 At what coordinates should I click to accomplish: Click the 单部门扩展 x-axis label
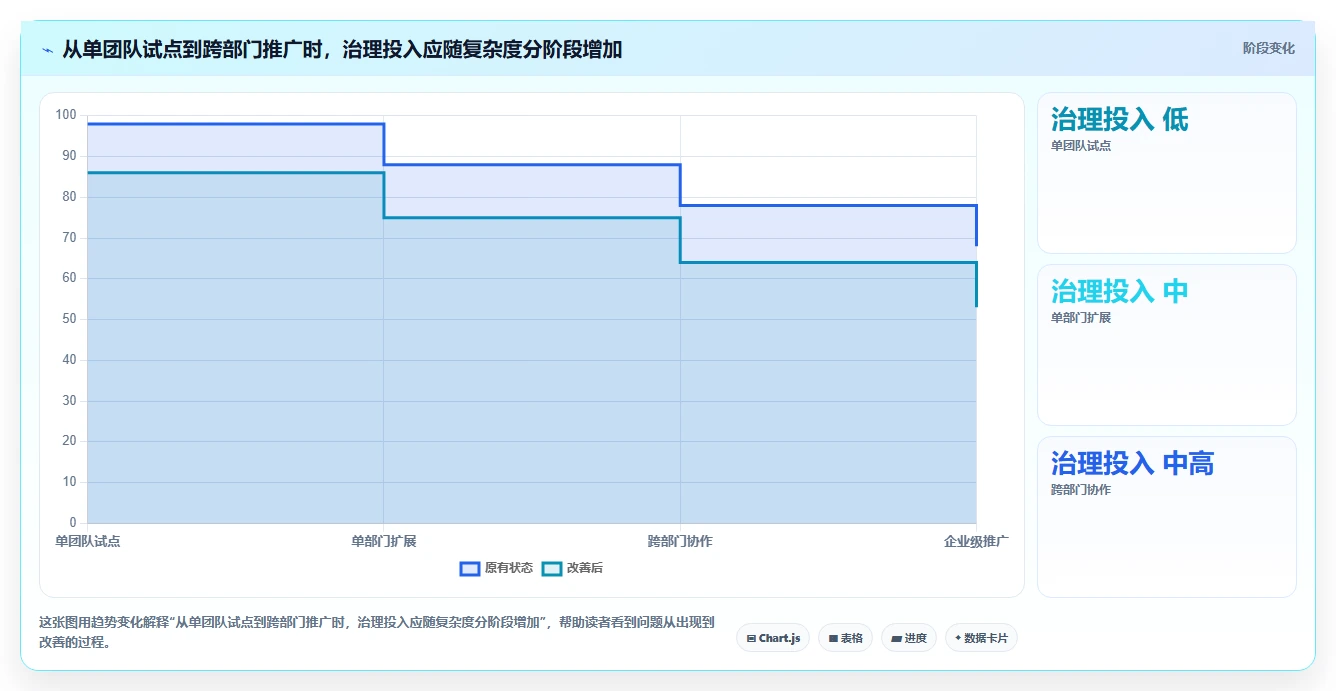pos(384,541)
